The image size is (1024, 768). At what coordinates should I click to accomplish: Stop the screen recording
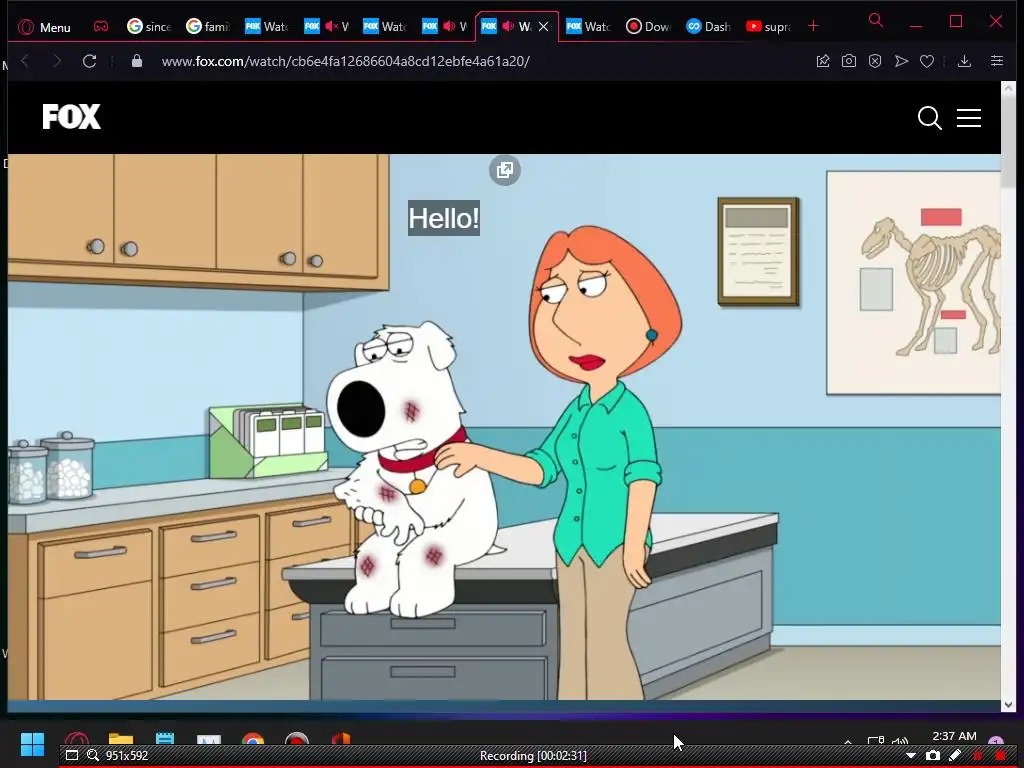click(x=1000, y=756)
